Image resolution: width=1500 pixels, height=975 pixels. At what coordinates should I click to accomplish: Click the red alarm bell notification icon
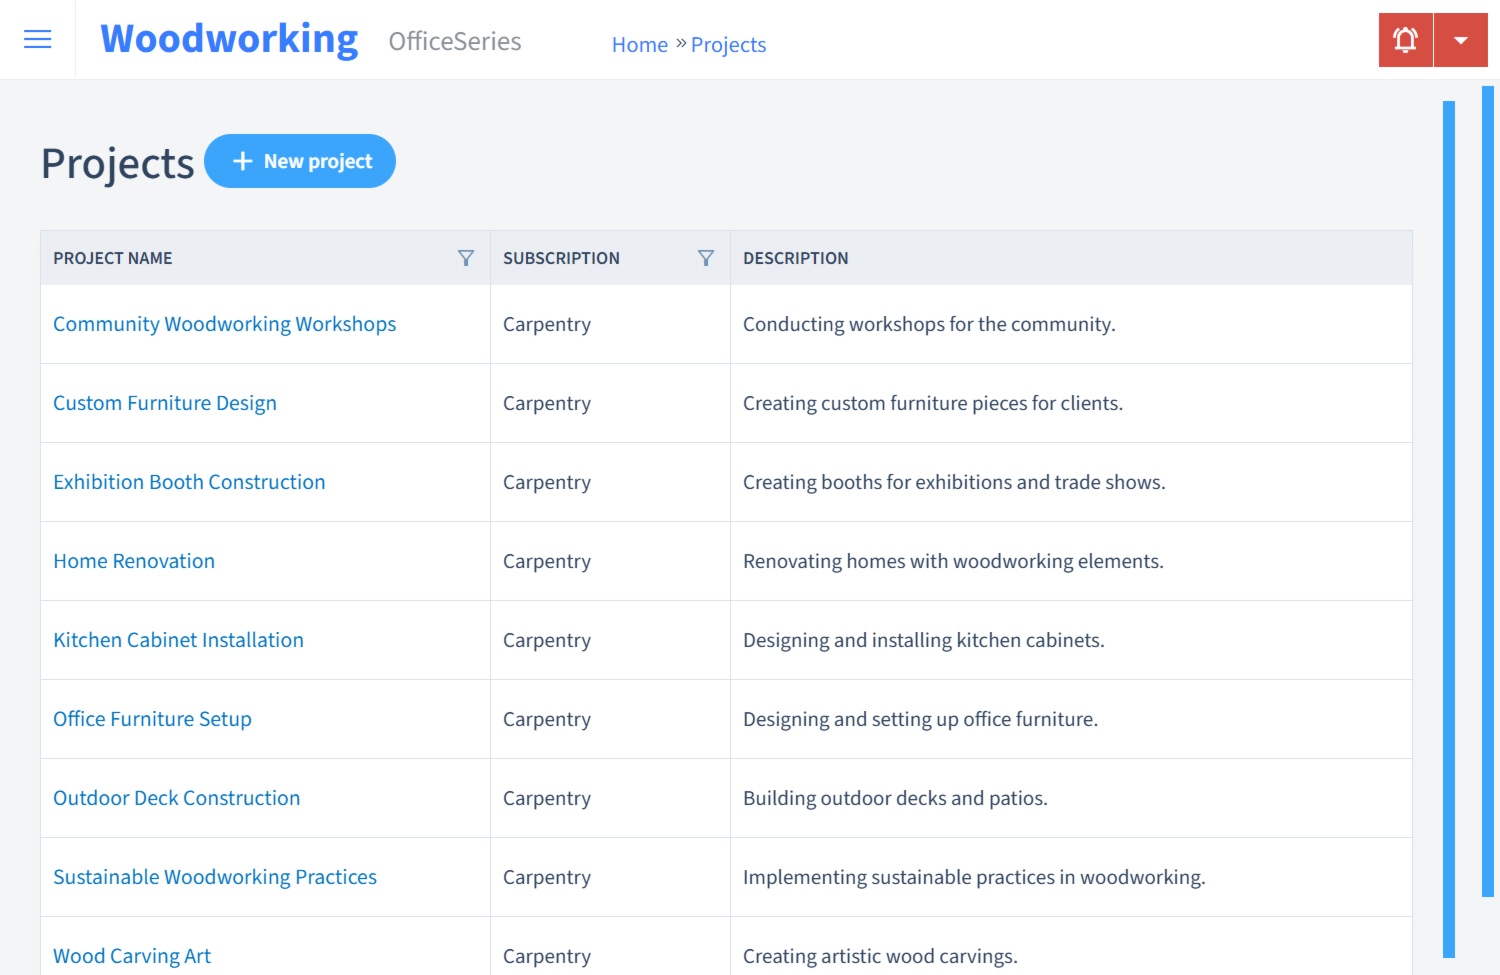point(1405,40)
